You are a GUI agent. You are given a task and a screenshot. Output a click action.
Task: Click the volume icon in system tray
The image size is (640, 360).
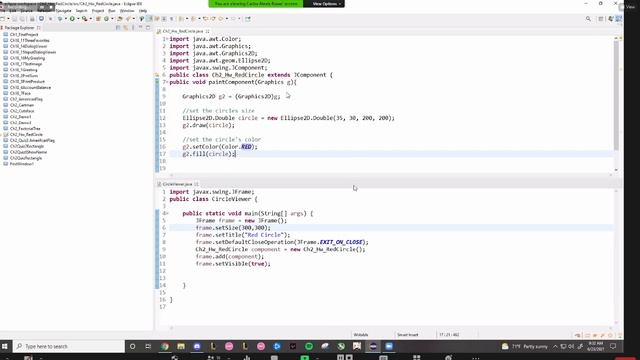[x=571, y=346]
